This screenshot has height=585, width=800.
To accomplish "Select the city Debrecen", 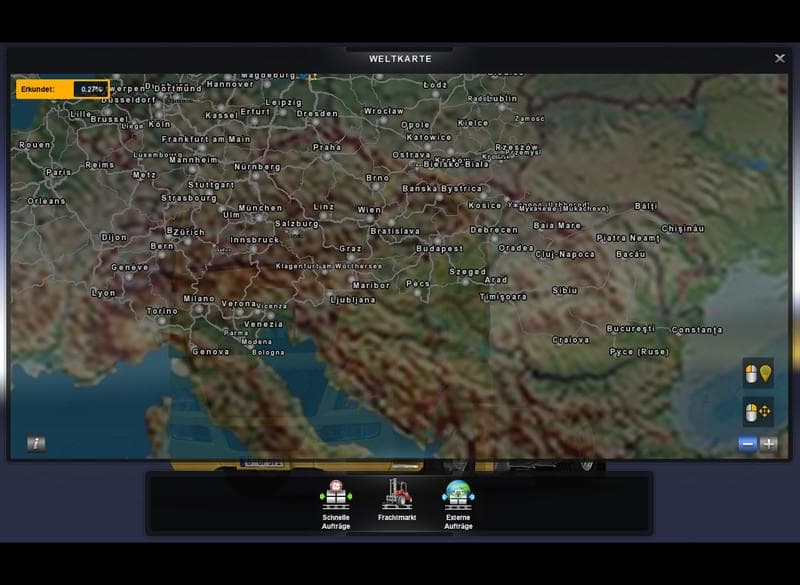I will 494,230.
